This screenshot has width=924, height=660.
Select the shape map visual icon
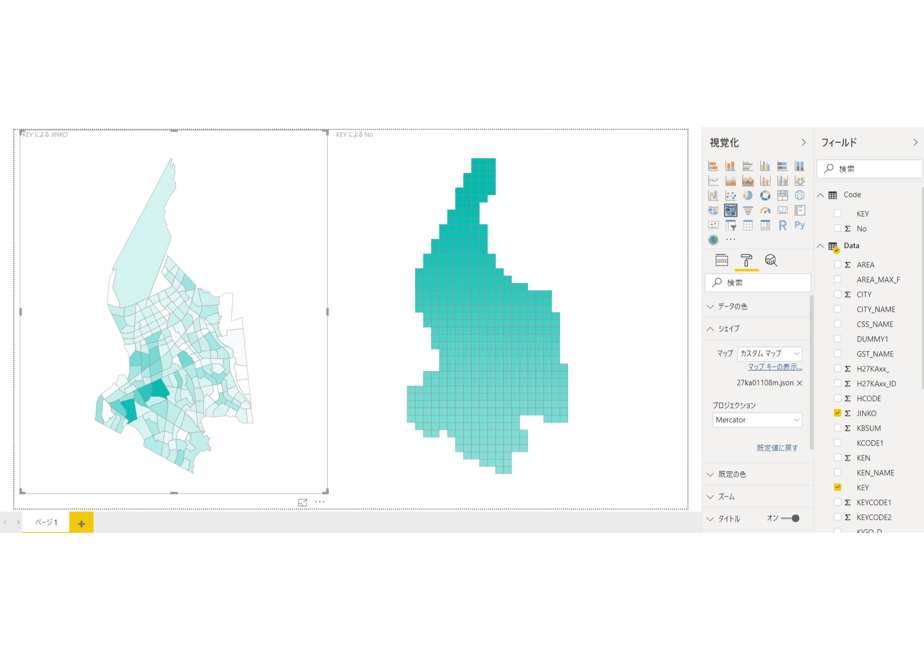[x=731, y=210]
